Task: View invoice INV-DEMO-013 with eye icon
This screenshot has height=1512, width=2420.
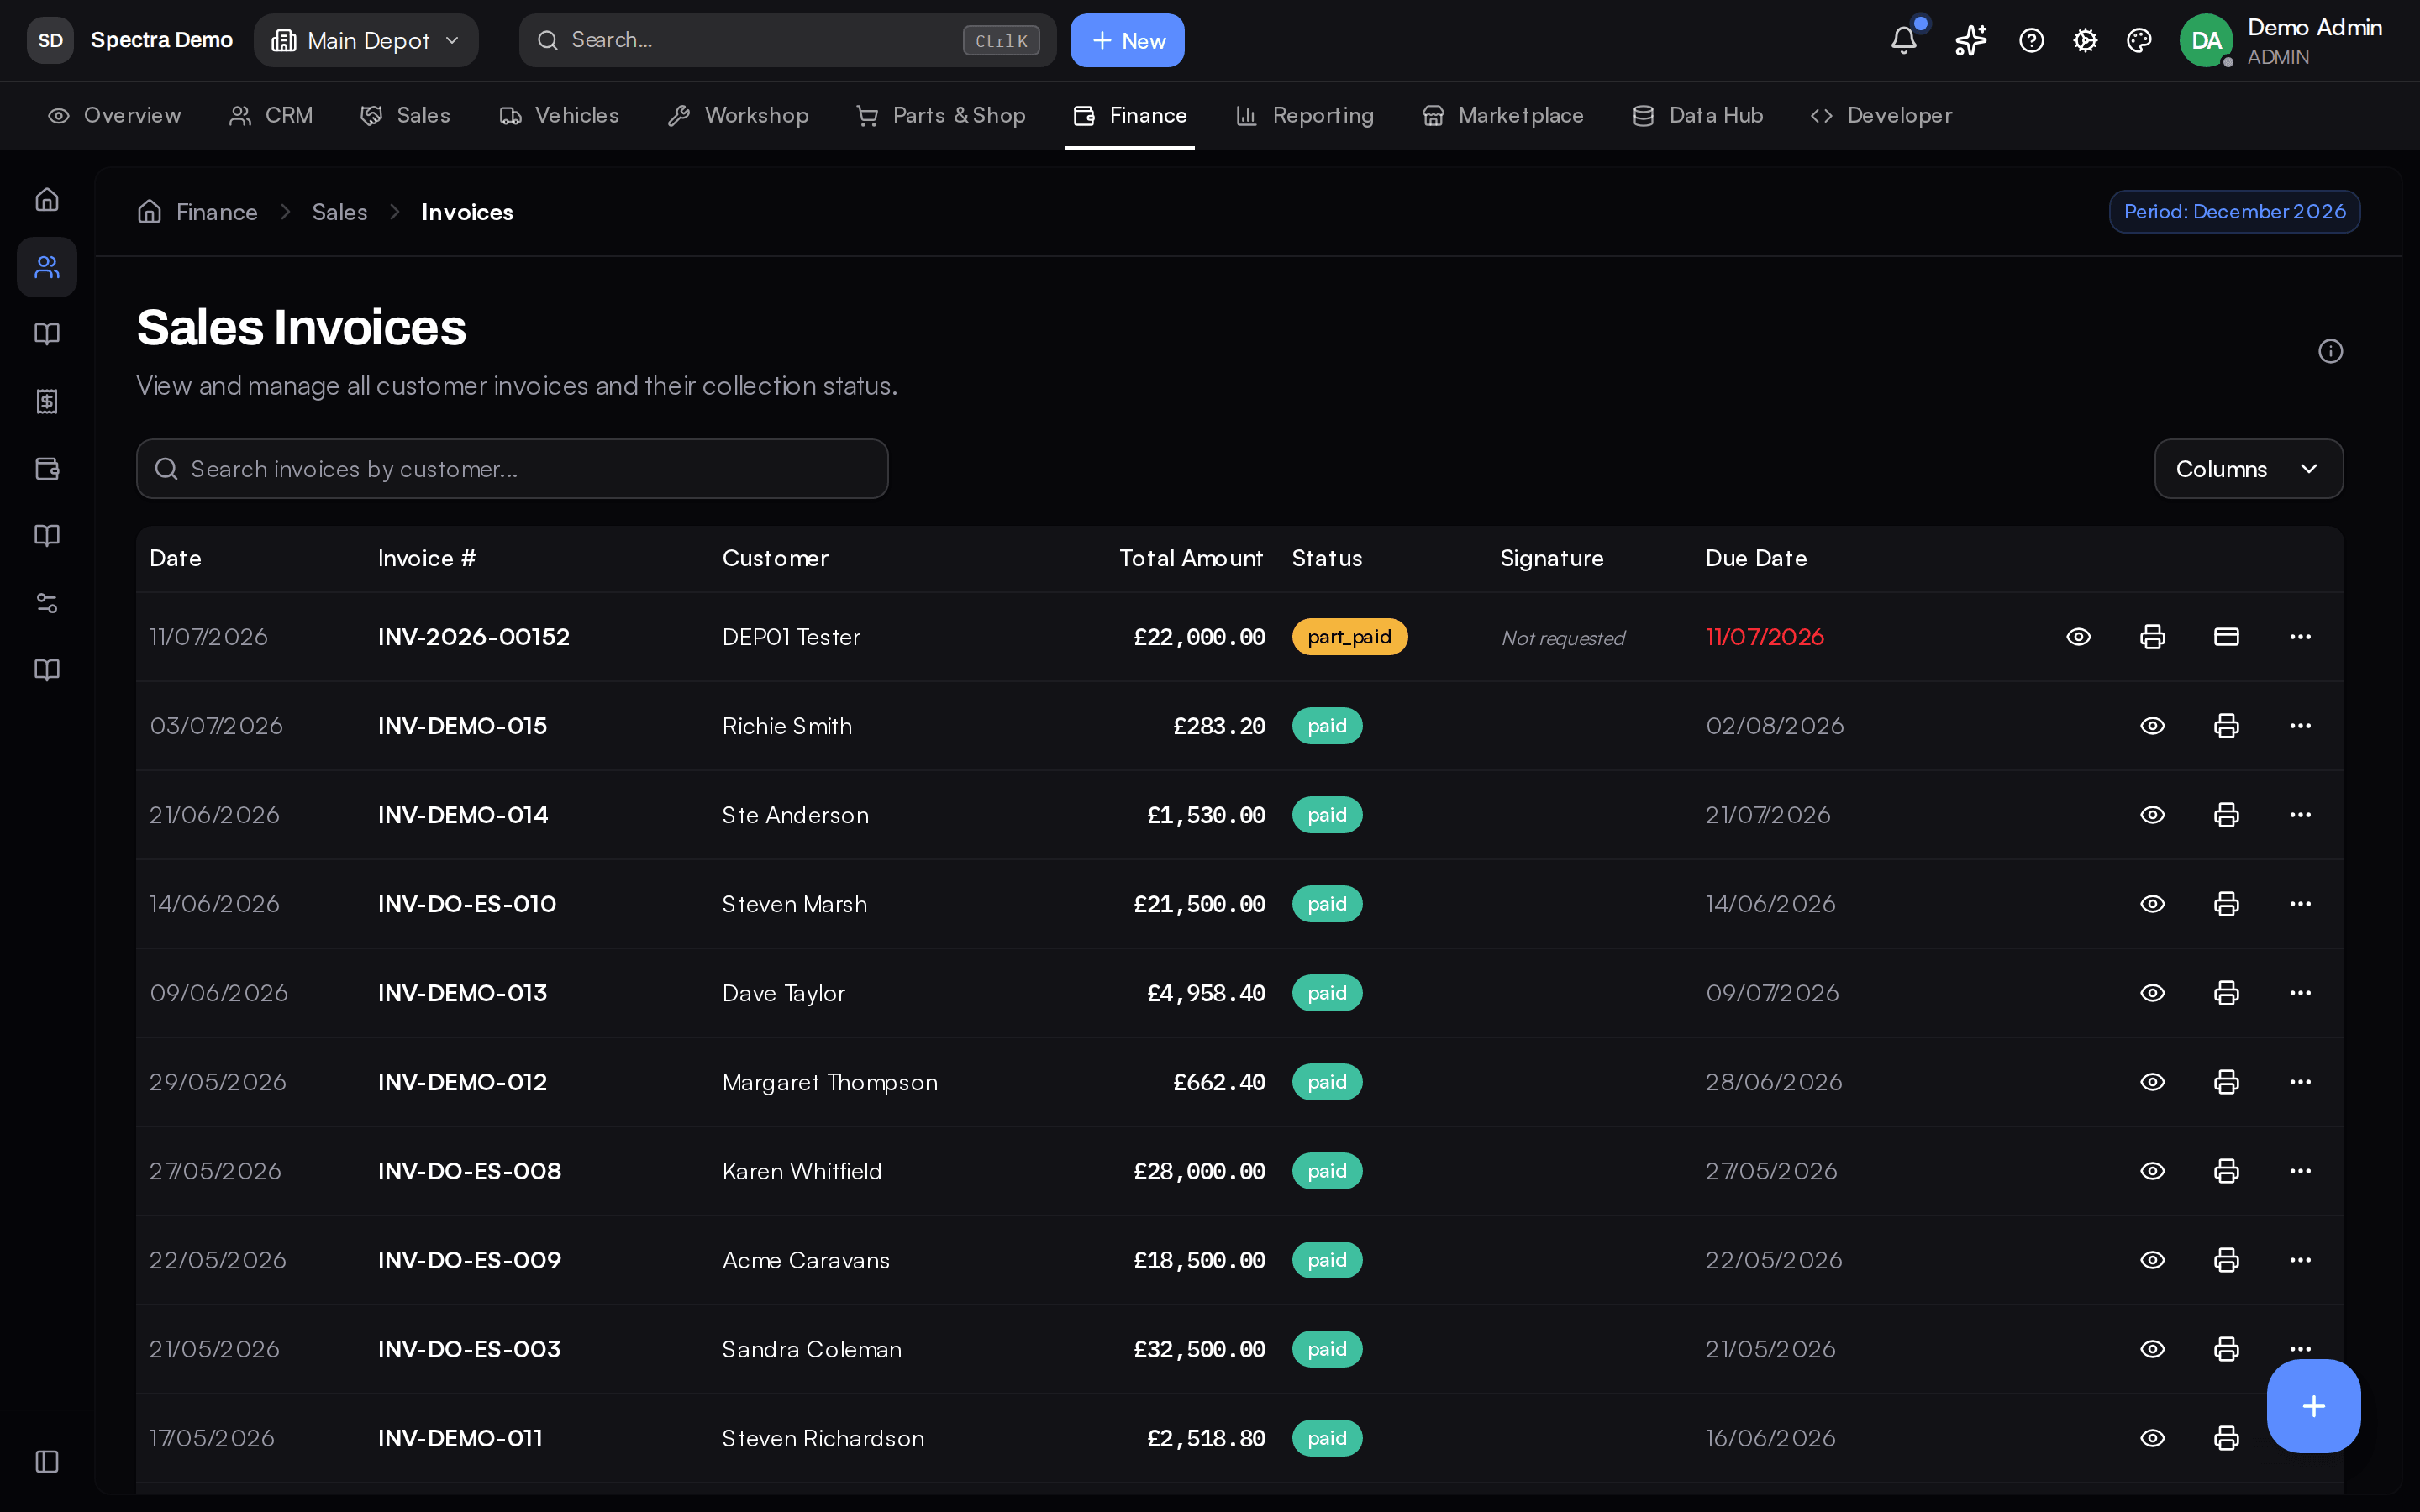Action: click(2152, 993)
